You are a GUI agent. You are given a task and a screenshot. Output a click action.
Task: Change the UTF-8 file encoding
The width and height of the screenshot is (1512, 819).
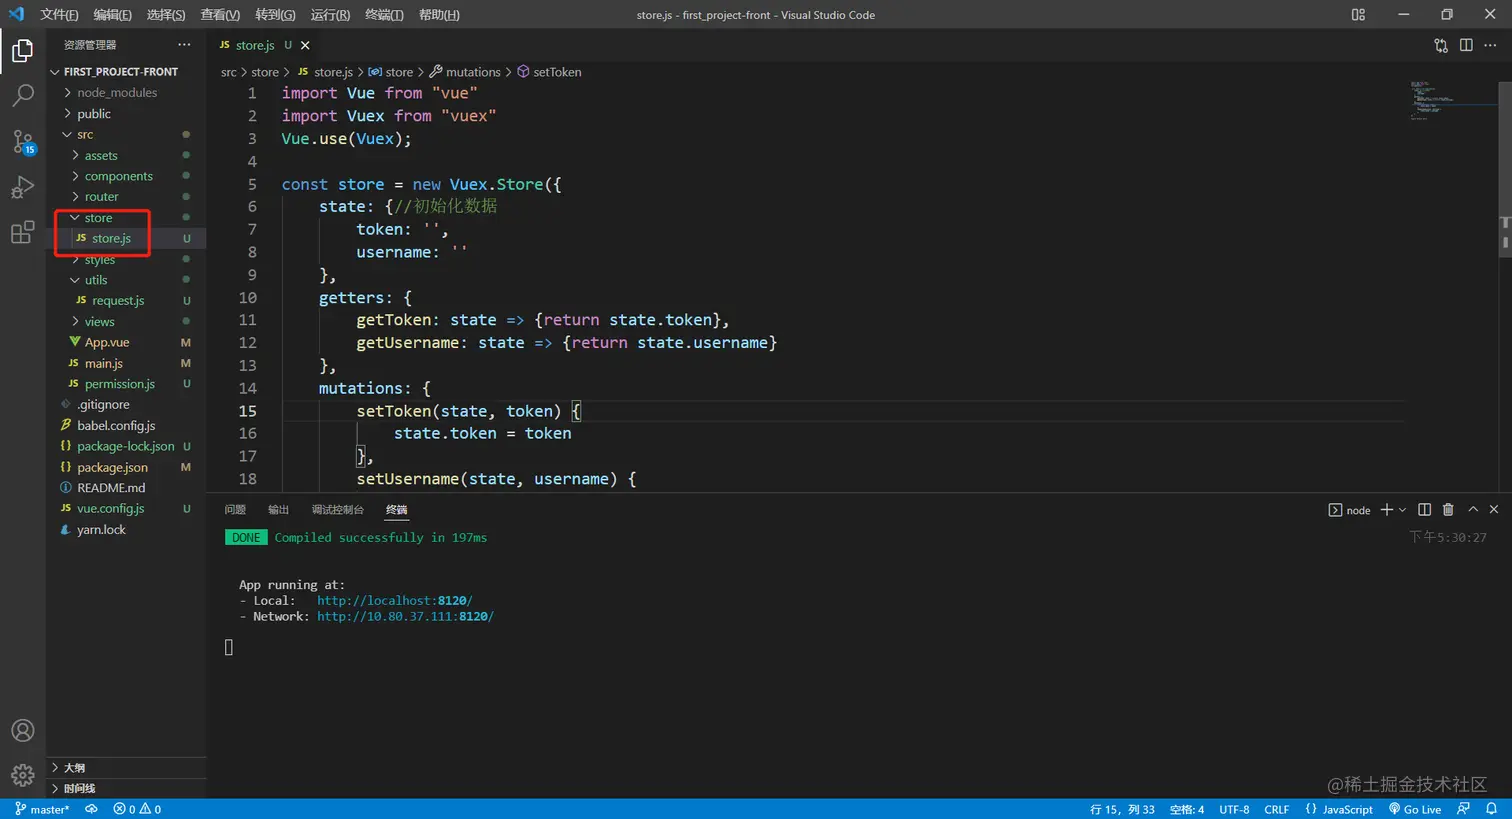tap(1234, 809)
